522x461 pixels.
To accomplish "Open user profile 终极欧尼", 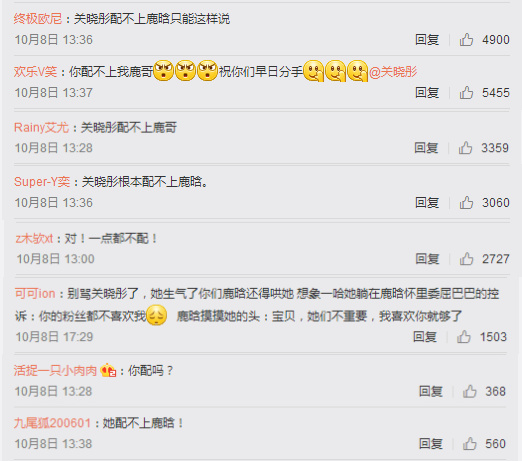I will click(x=38, y=19).
